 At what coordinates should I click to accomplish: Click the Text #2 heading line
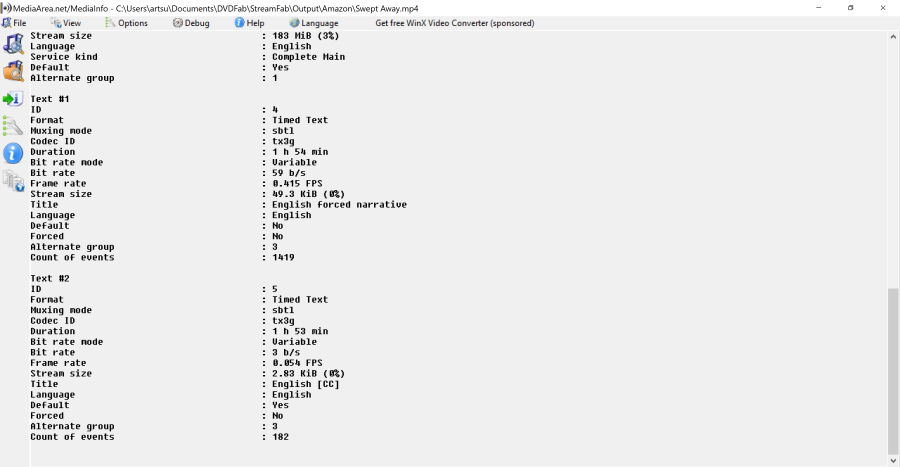pyautogui.click(x=50, y=278)
